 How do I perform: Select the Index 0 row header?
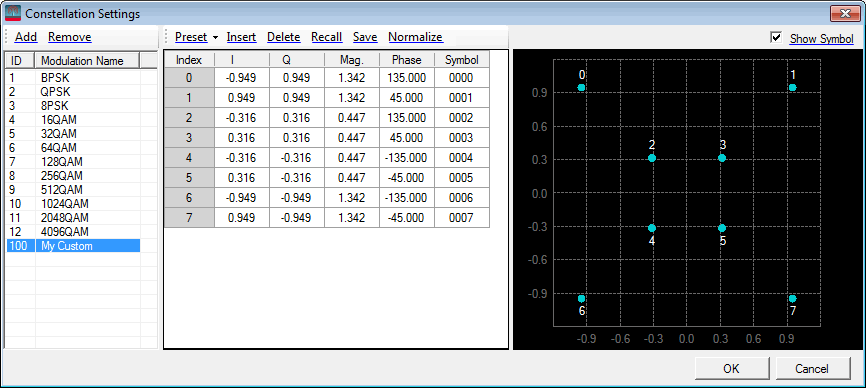[x=189, y=78]
